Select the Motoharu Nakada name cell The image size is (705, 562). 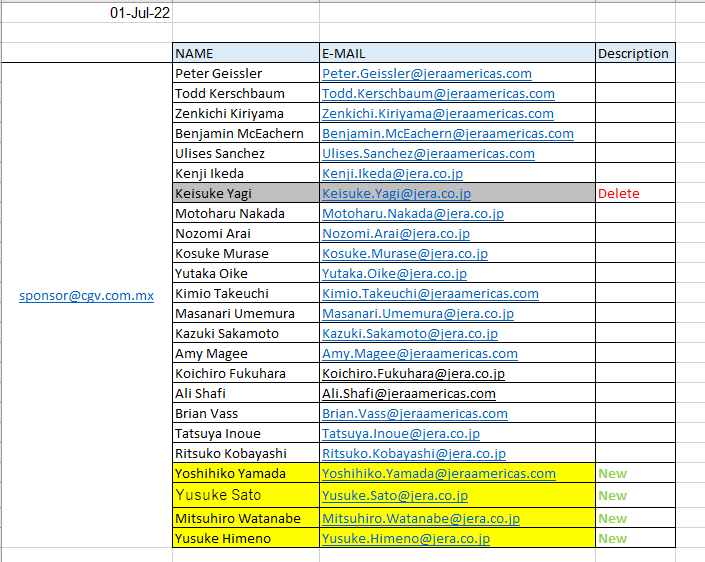[x=246, y=213]
